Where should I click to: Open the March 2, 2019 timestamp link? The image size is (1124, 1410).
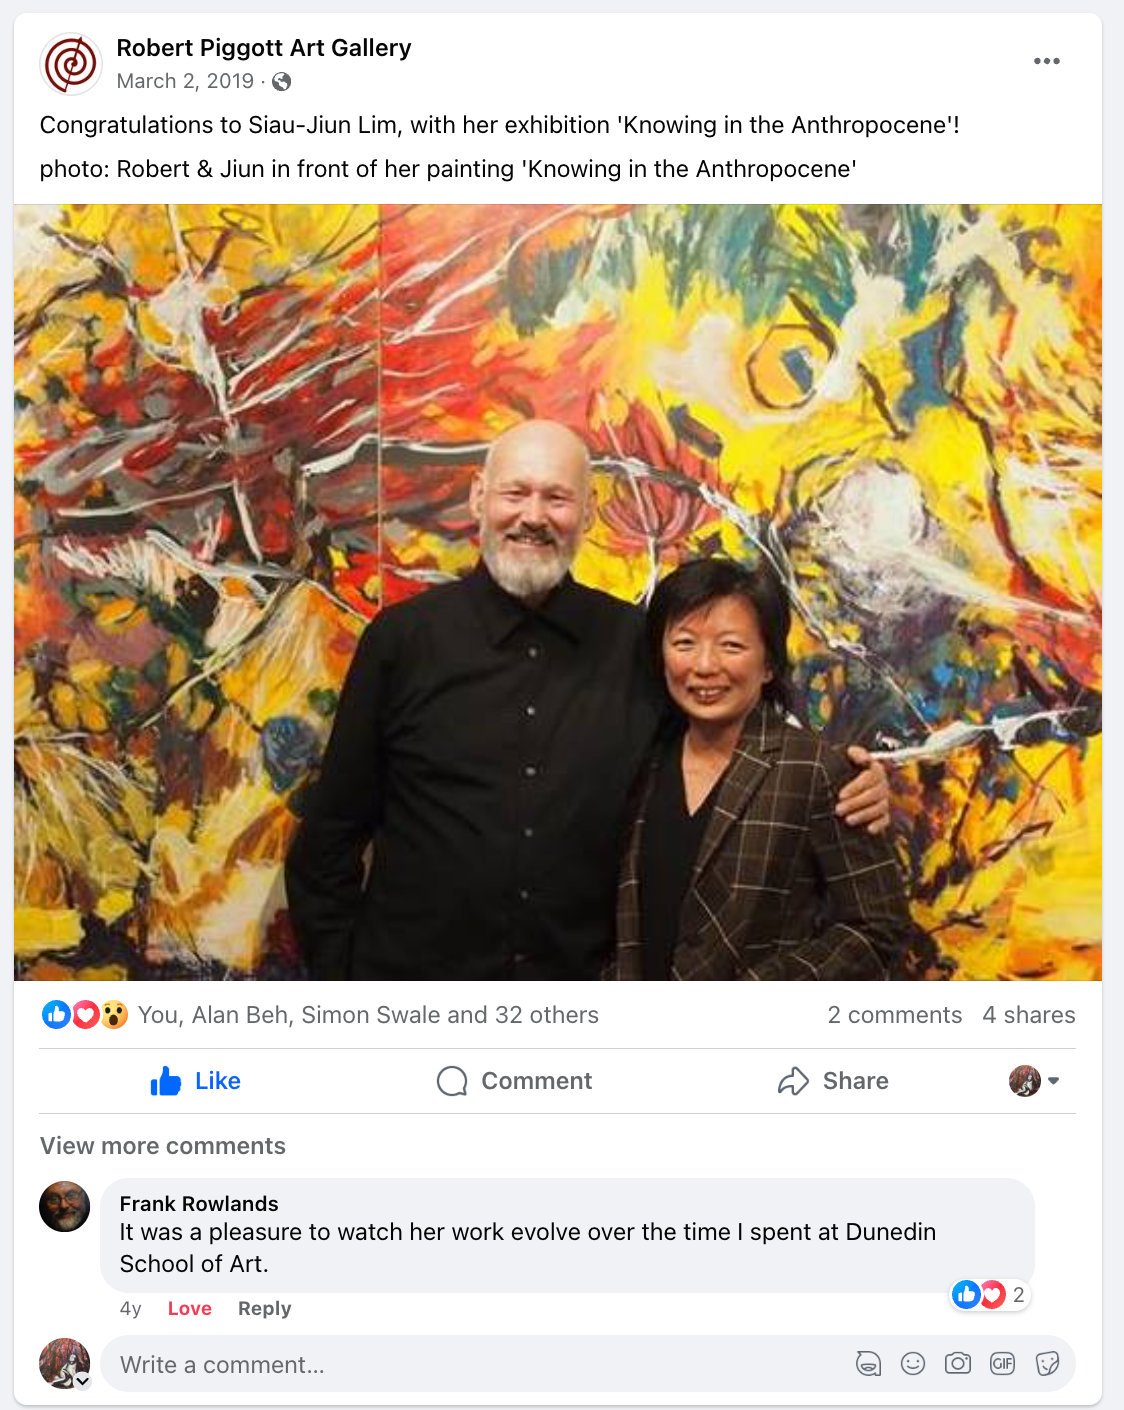click(185, 81)
